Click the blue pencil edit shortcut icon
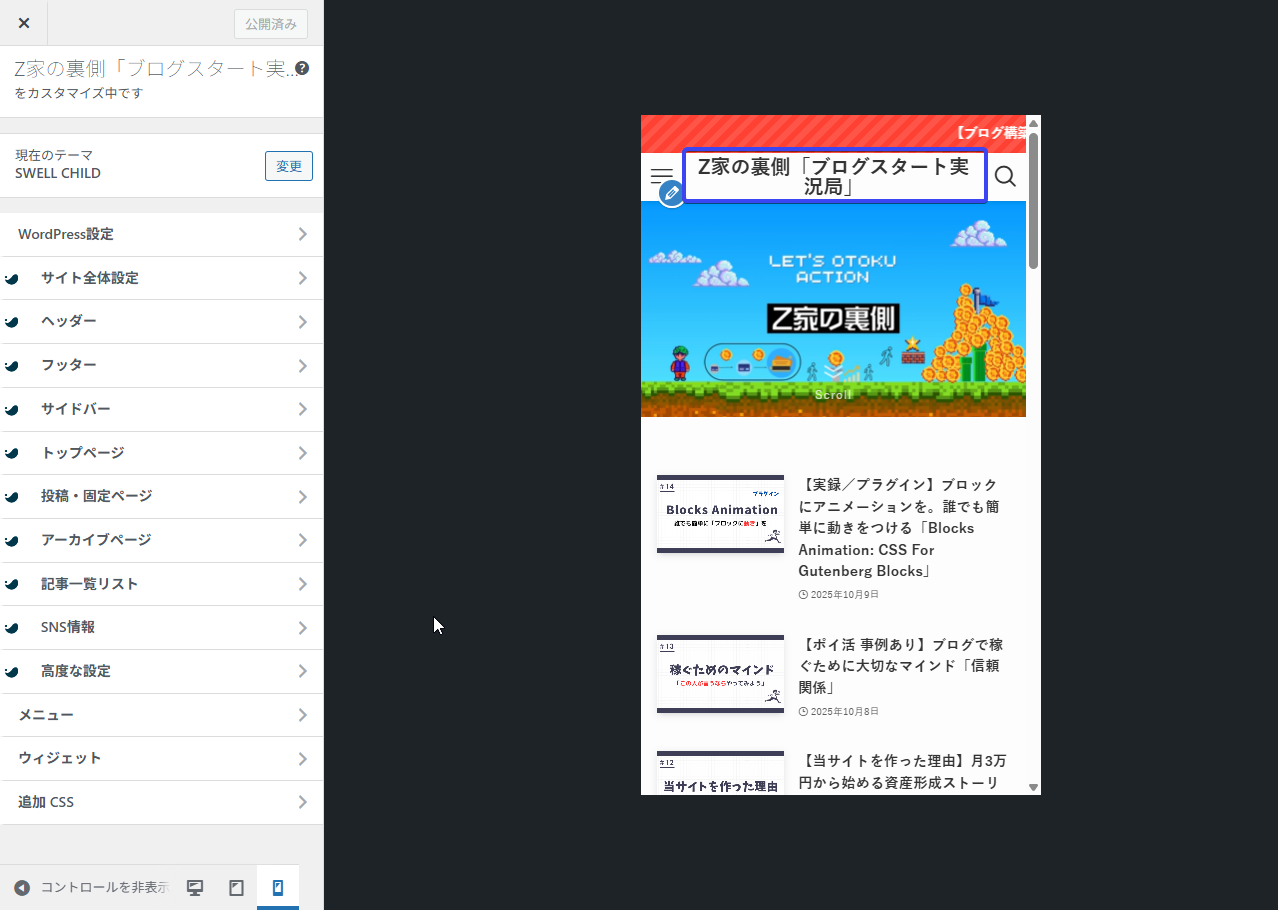1278x910 pixels. coord(672,193)
